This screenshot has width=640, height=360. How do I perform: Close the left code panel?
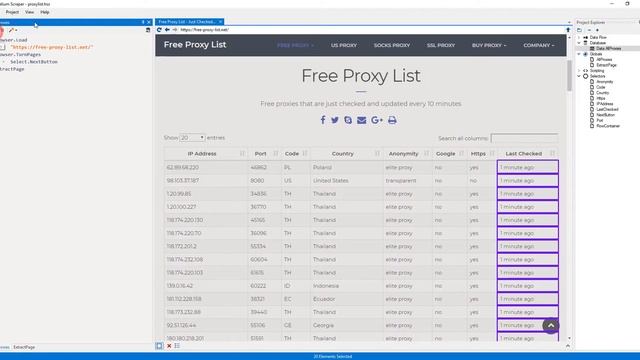point(149,22)
